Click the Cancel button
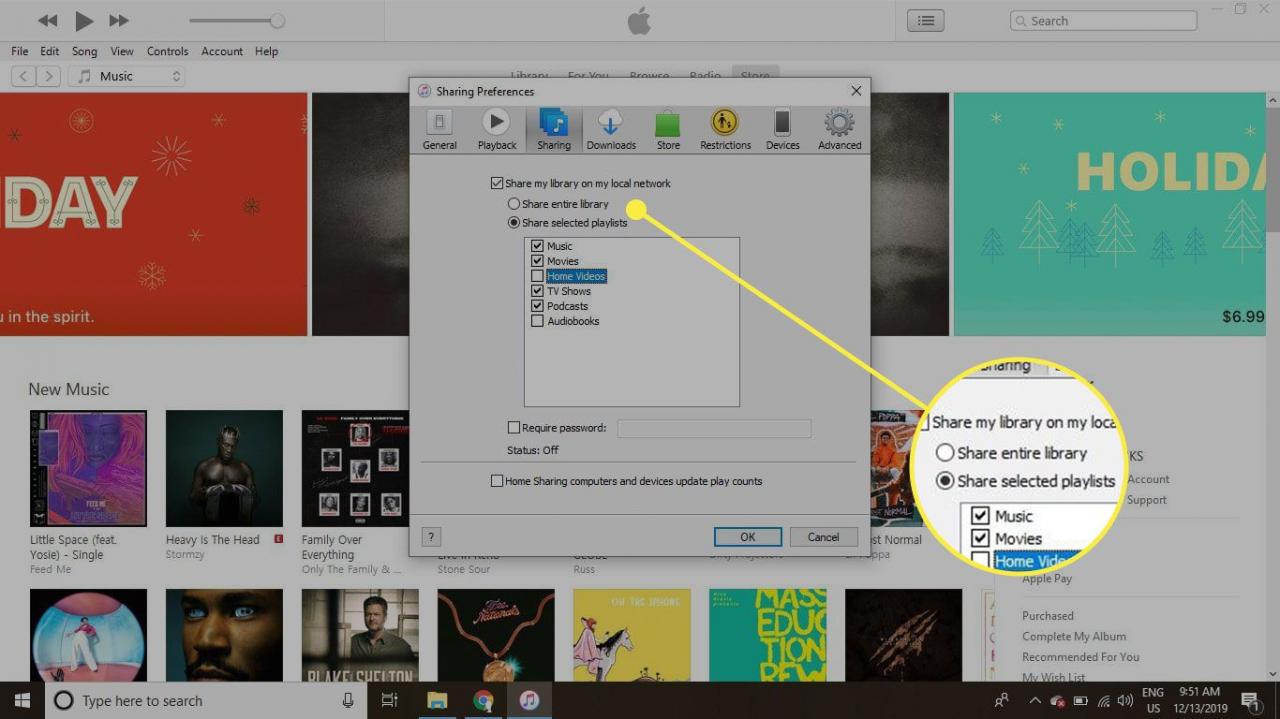The height and width of the screenshot is (719, 1280). click(824, 537)
